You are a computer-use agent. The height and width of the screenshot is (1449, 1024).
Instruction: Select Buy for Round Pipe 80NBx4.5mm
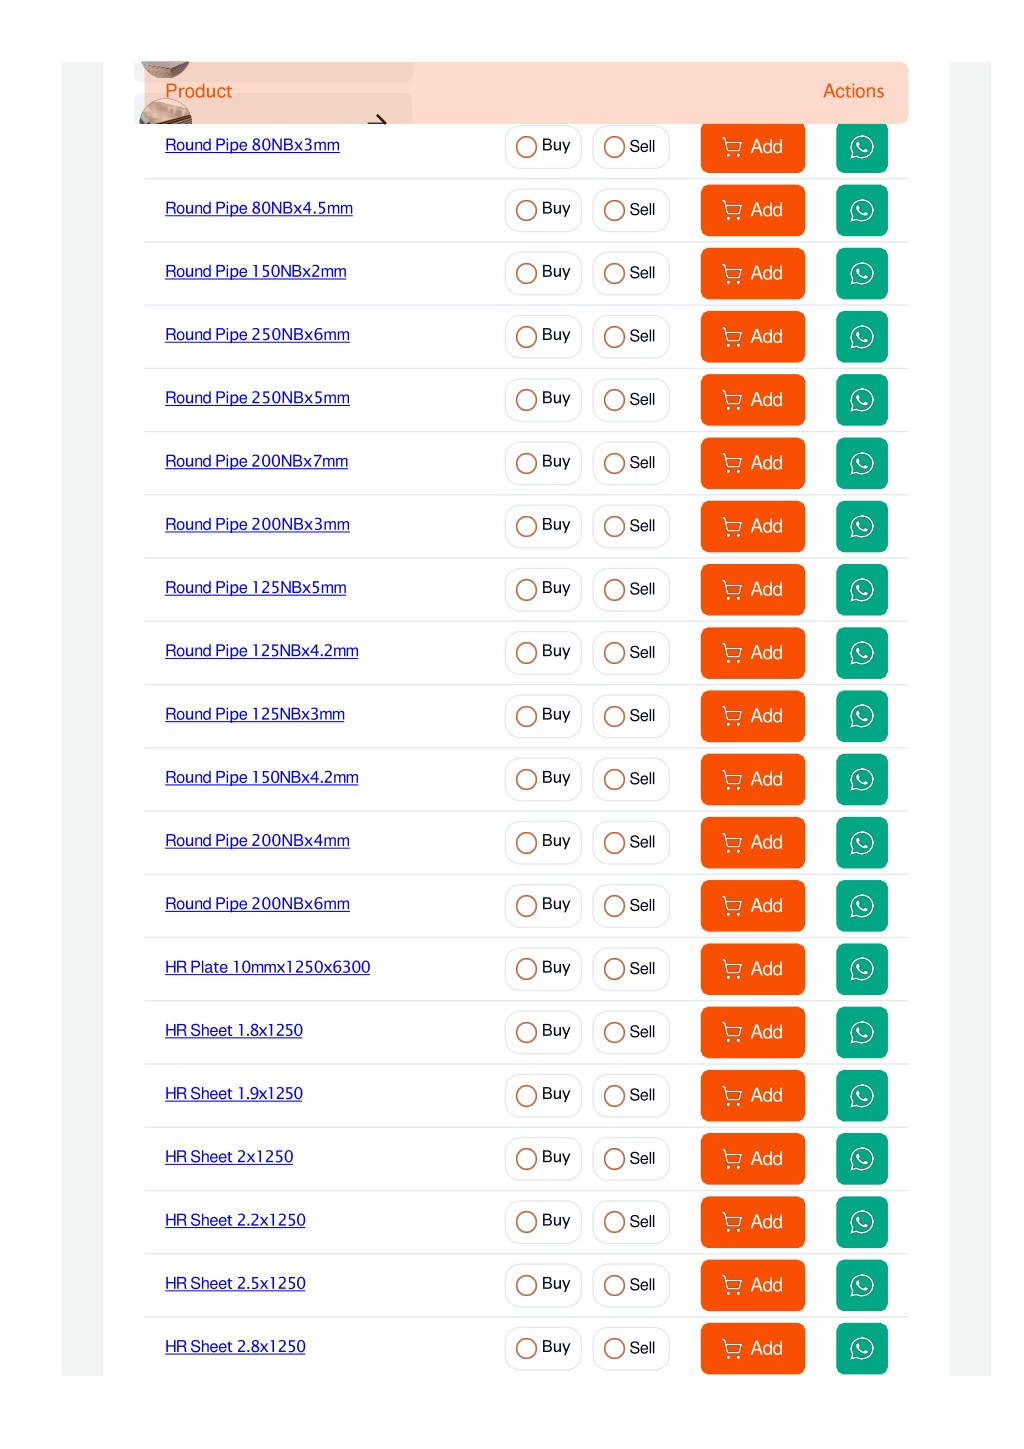tap(543, 210)
